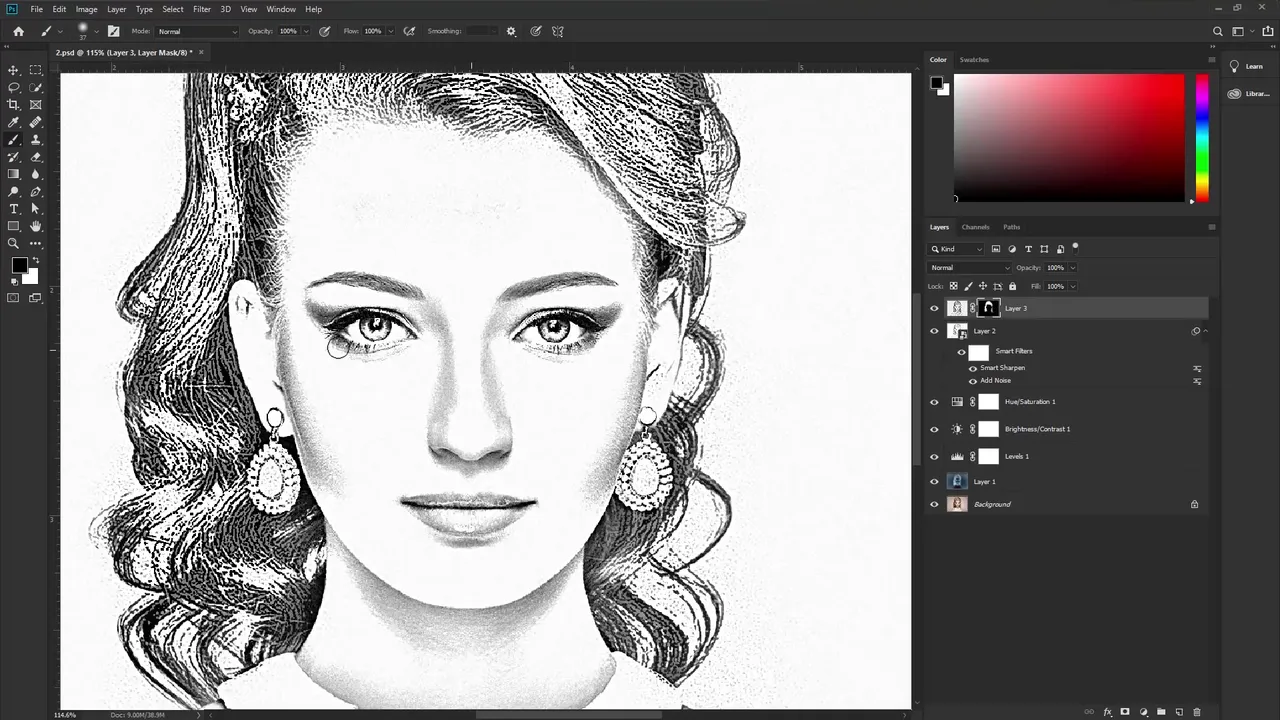Select the Eraser tool
This screenshot has height=720, width=1280.
(x=36, y=157)
